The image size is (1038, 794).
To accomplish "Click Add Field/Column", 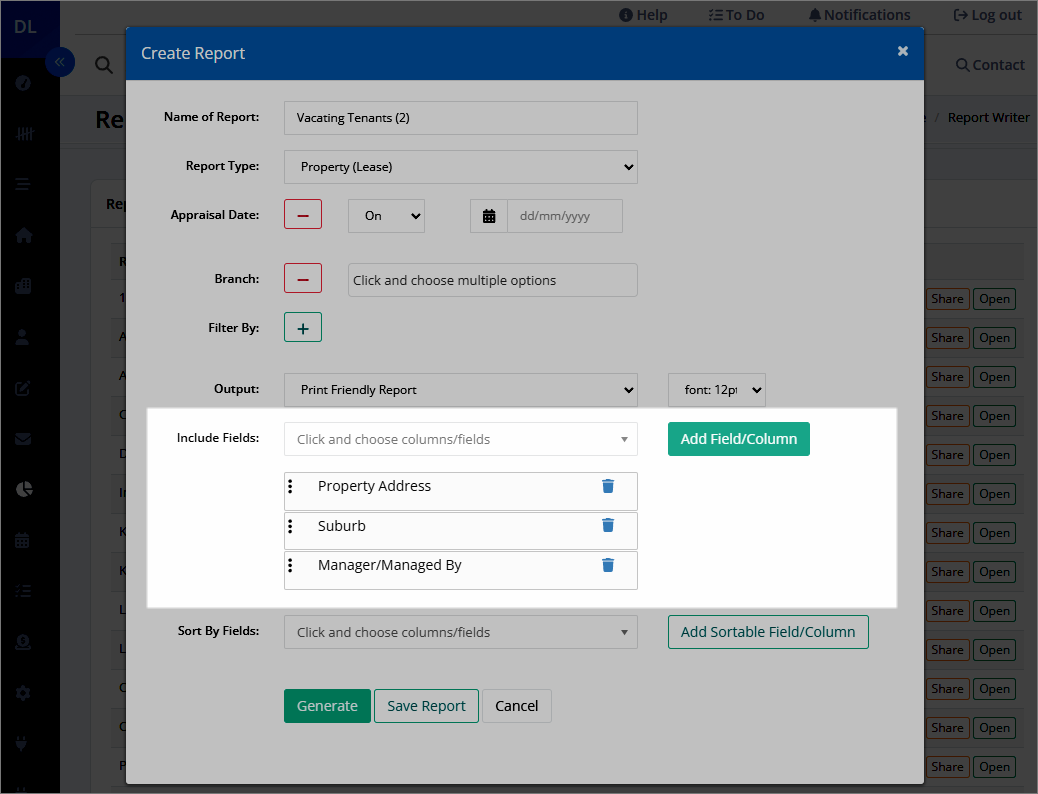I will coord(738,438).
